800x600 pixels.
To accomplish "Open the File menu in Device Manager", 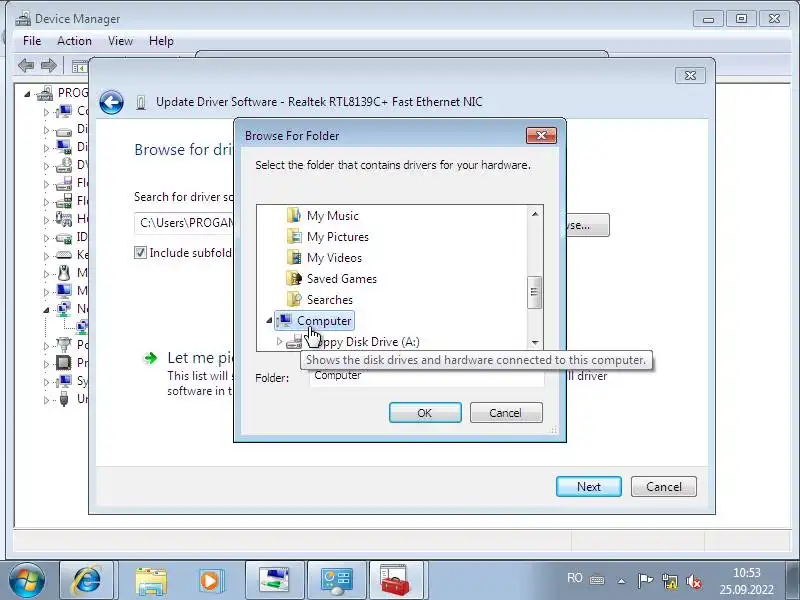I will [x=32, y=41].
